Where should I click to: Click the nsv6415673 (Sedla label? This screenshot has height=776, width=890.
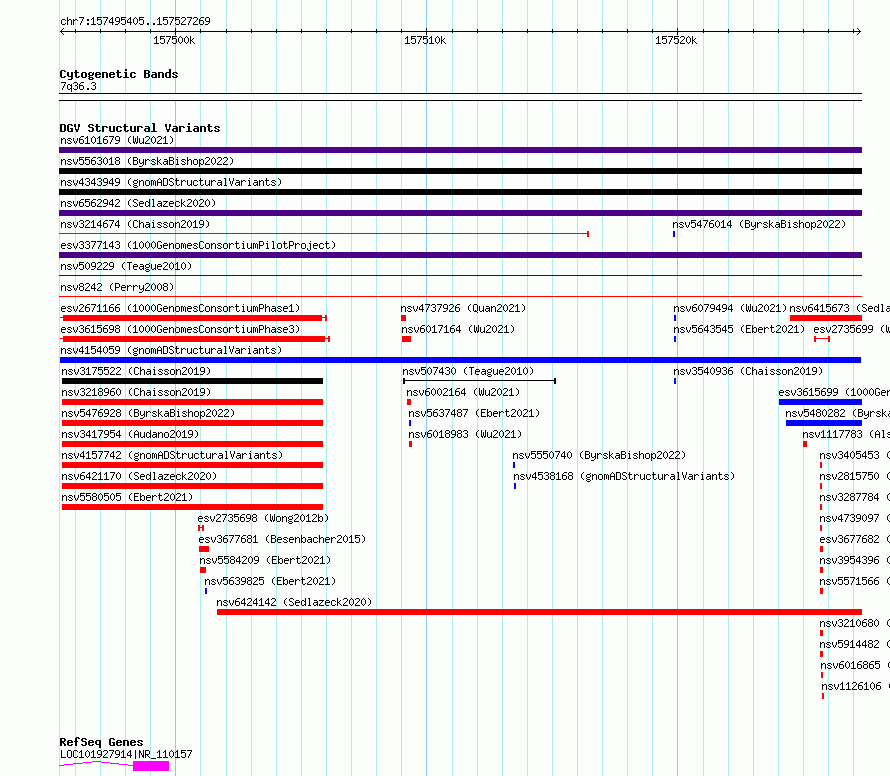tap(839, 308)
